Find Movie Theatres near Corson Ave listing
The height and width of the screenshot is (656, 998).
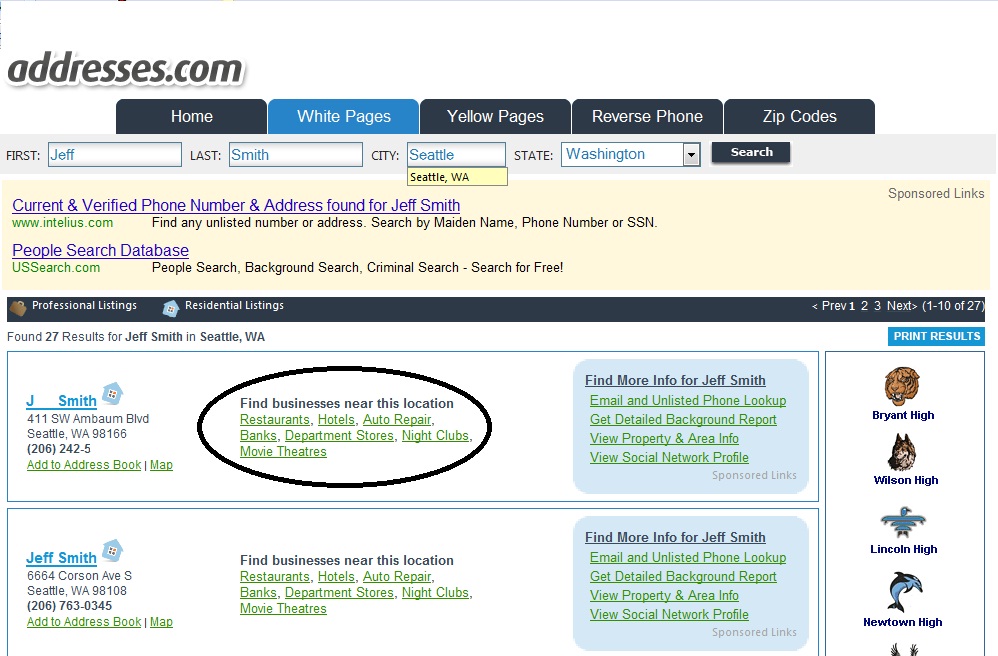coord(283,608)
